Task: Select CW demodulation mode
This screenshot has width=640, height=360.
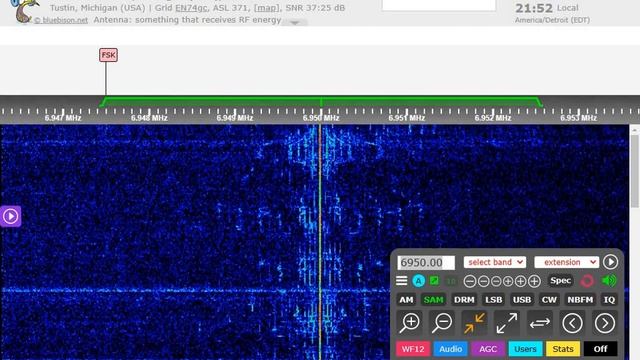Action: [x=549, y=300]
